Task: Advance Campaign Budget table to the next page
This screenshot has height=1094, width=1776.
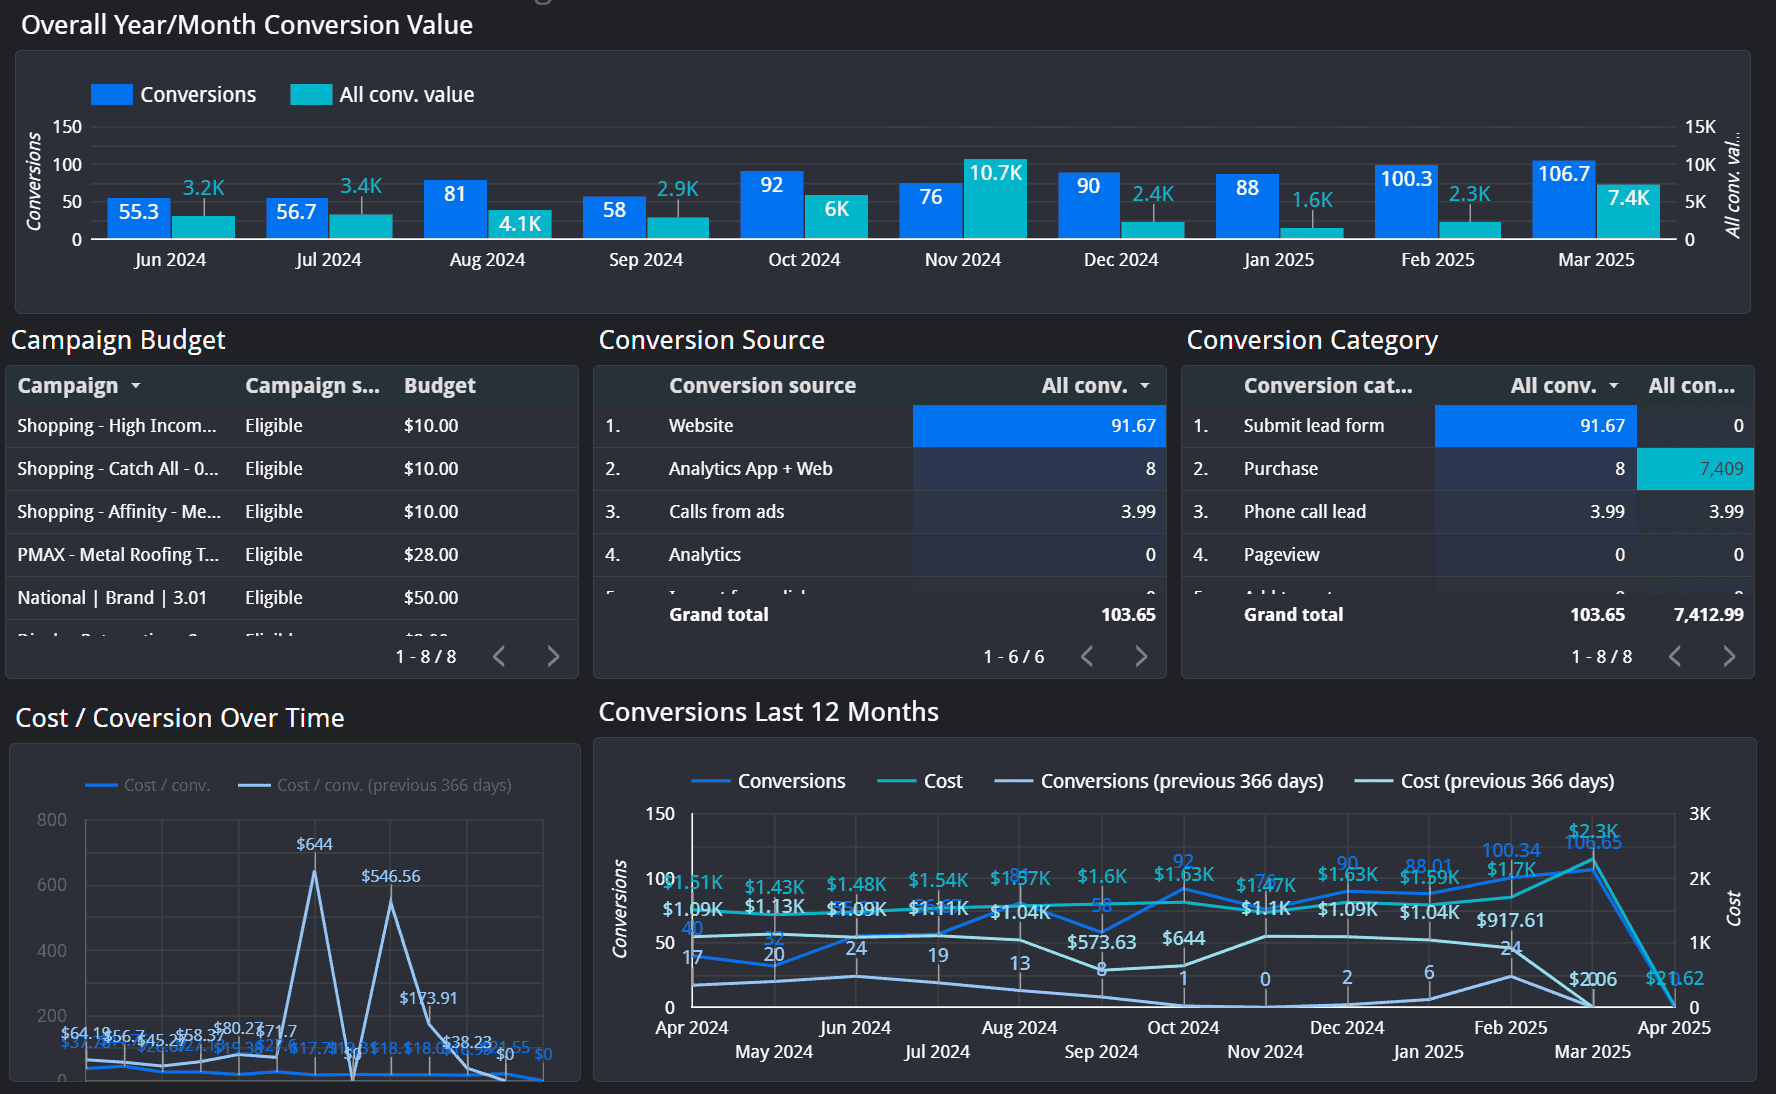Action: [x=553, y=656]
